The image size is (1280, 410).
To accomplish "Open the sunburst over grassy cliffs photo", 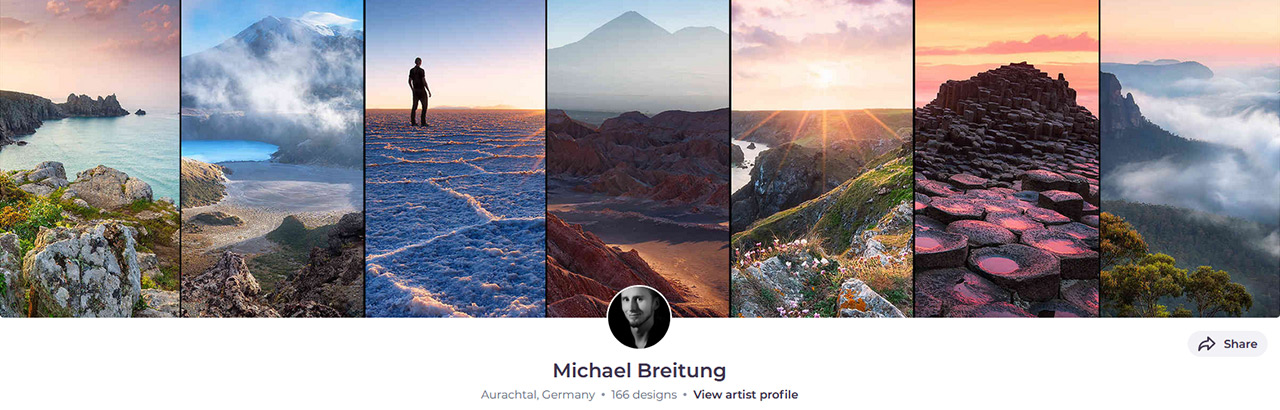I will coord(822,158).
